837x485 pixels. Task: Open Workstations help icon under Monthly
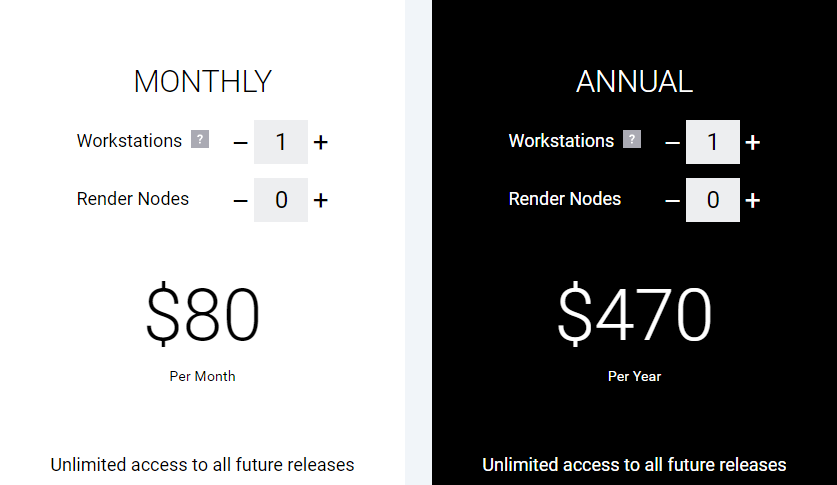200,139
